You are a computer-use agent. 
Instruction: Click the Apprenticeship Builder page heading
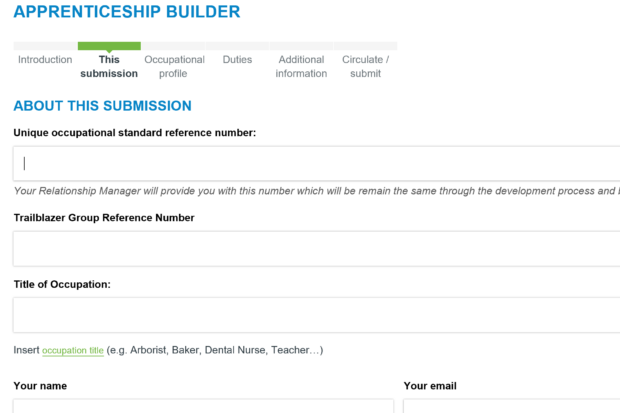click(127, 11)
